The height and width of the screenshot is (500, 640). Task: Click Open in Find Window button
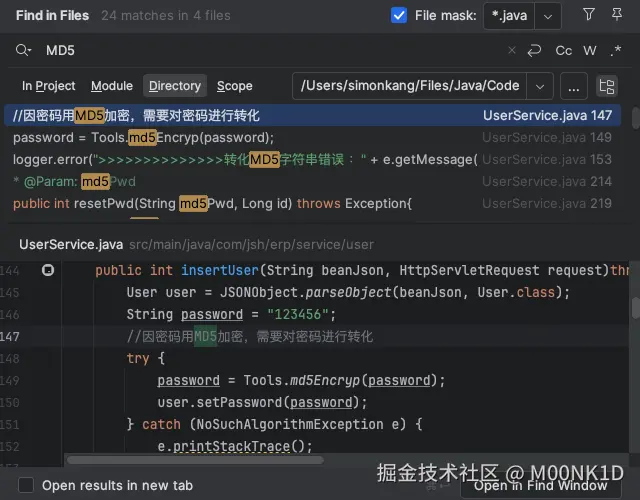pos(540,486)
